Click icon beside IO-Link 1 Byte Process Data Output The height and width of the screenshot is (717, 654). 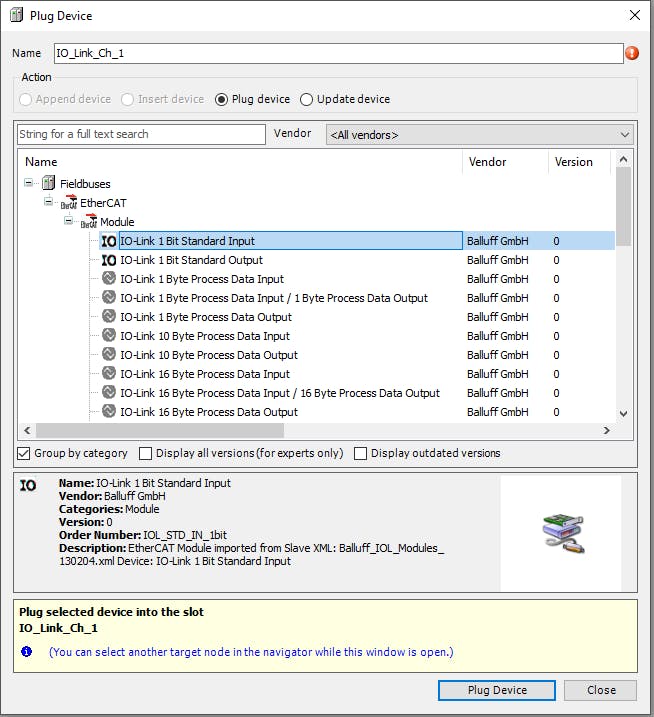click(109, 316)
